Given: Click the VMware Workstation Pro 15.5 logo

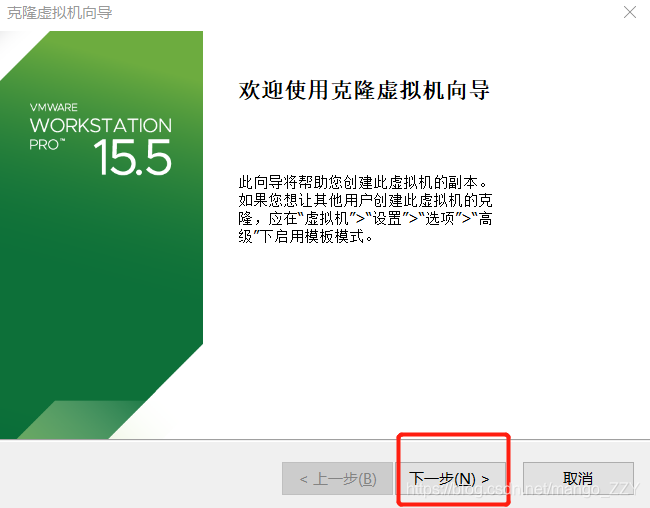Looking at the screenshot, I should tap(100, 139).
